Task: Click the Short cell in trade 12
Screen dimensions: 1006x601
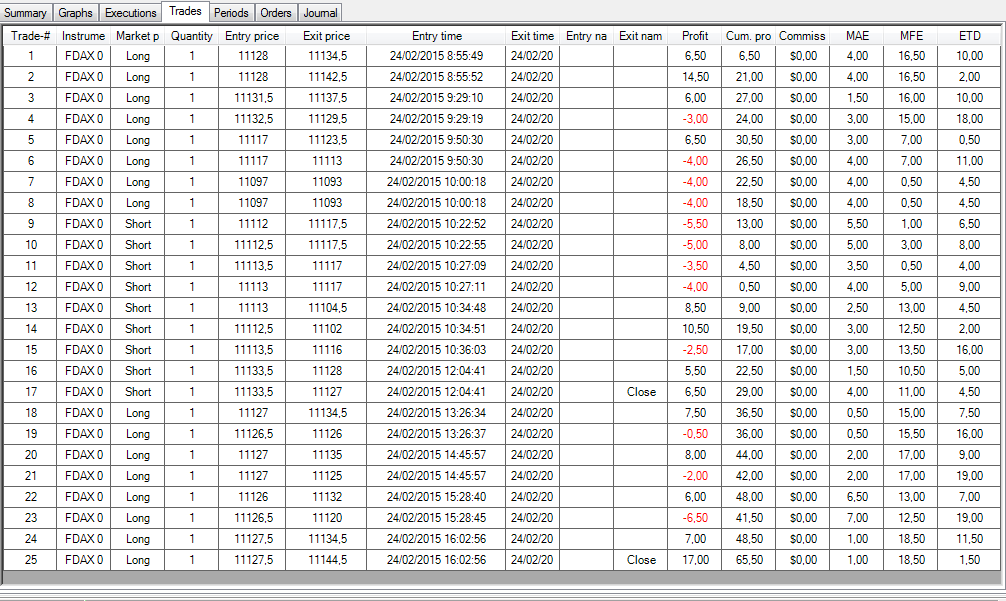Action: click(137, 287)
